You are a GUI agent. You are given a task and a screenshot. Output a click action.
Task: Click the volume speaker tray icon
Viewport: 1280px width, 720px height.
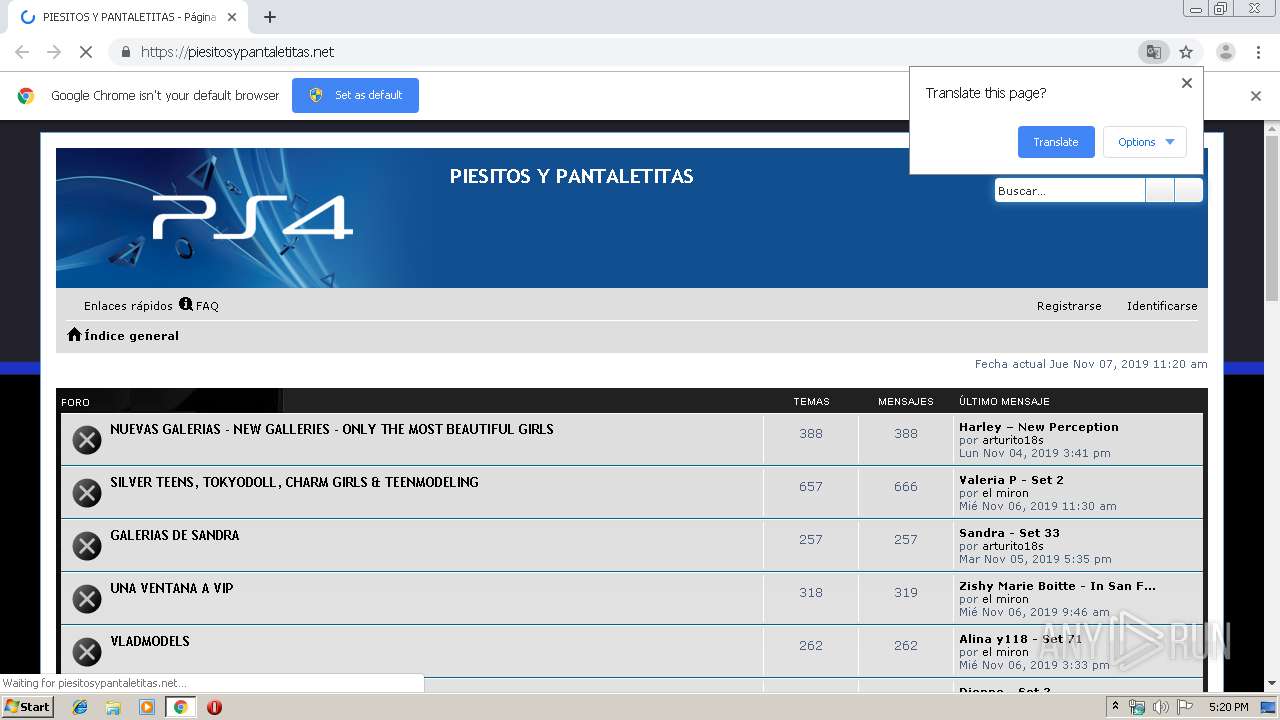(1161, 707)
